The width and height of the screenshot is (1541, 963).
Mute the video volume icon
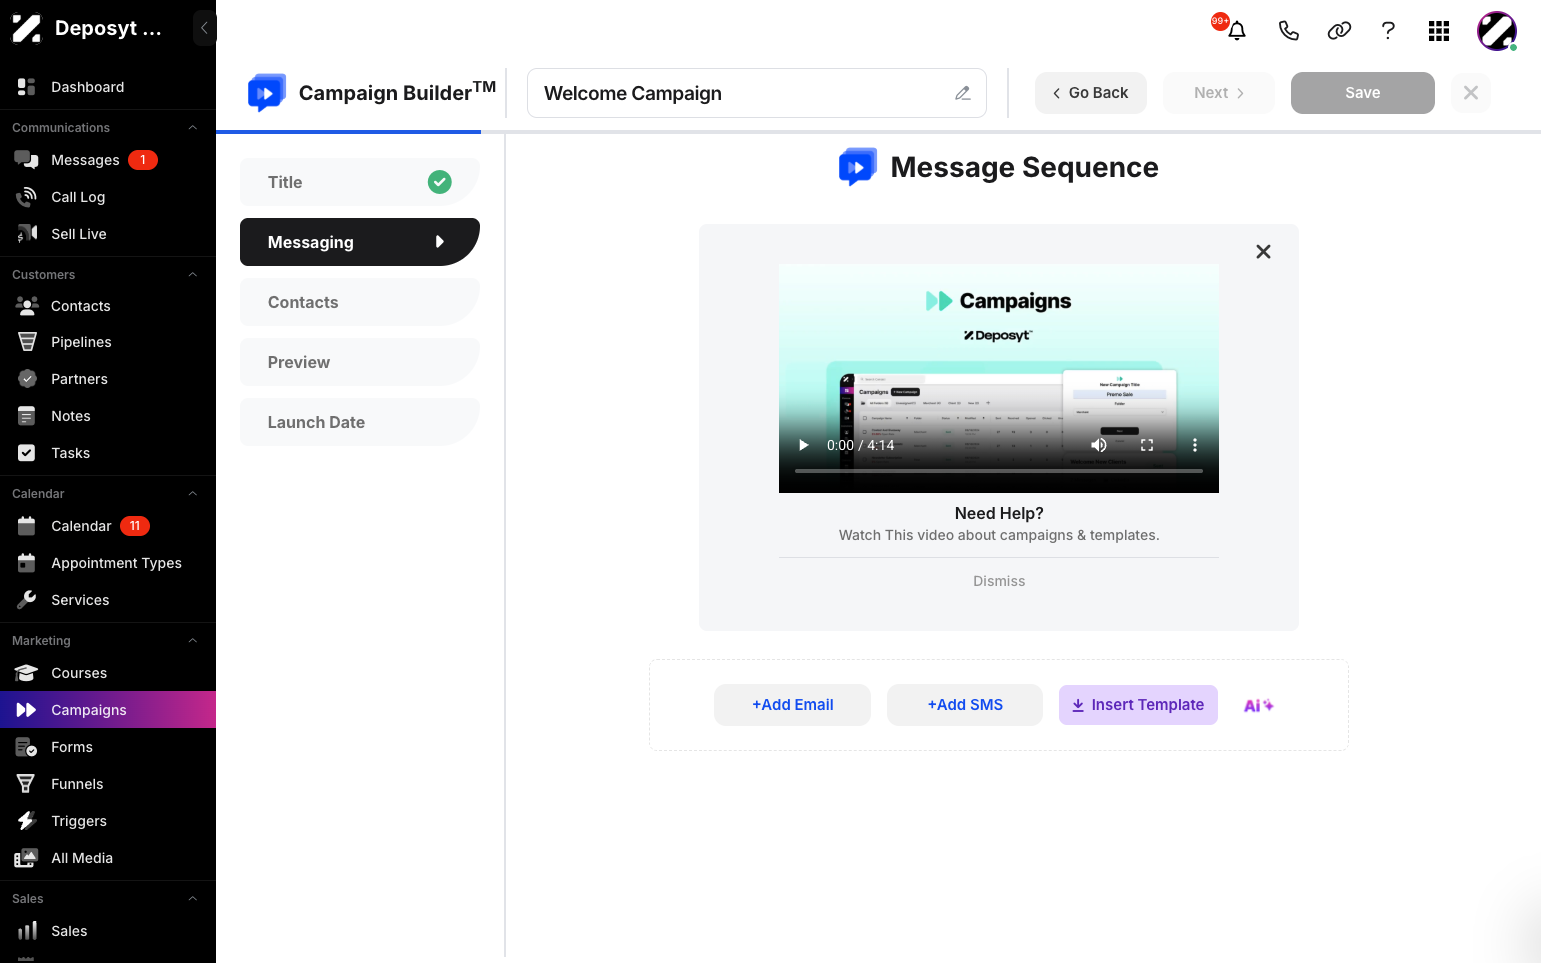(1098, 445)
